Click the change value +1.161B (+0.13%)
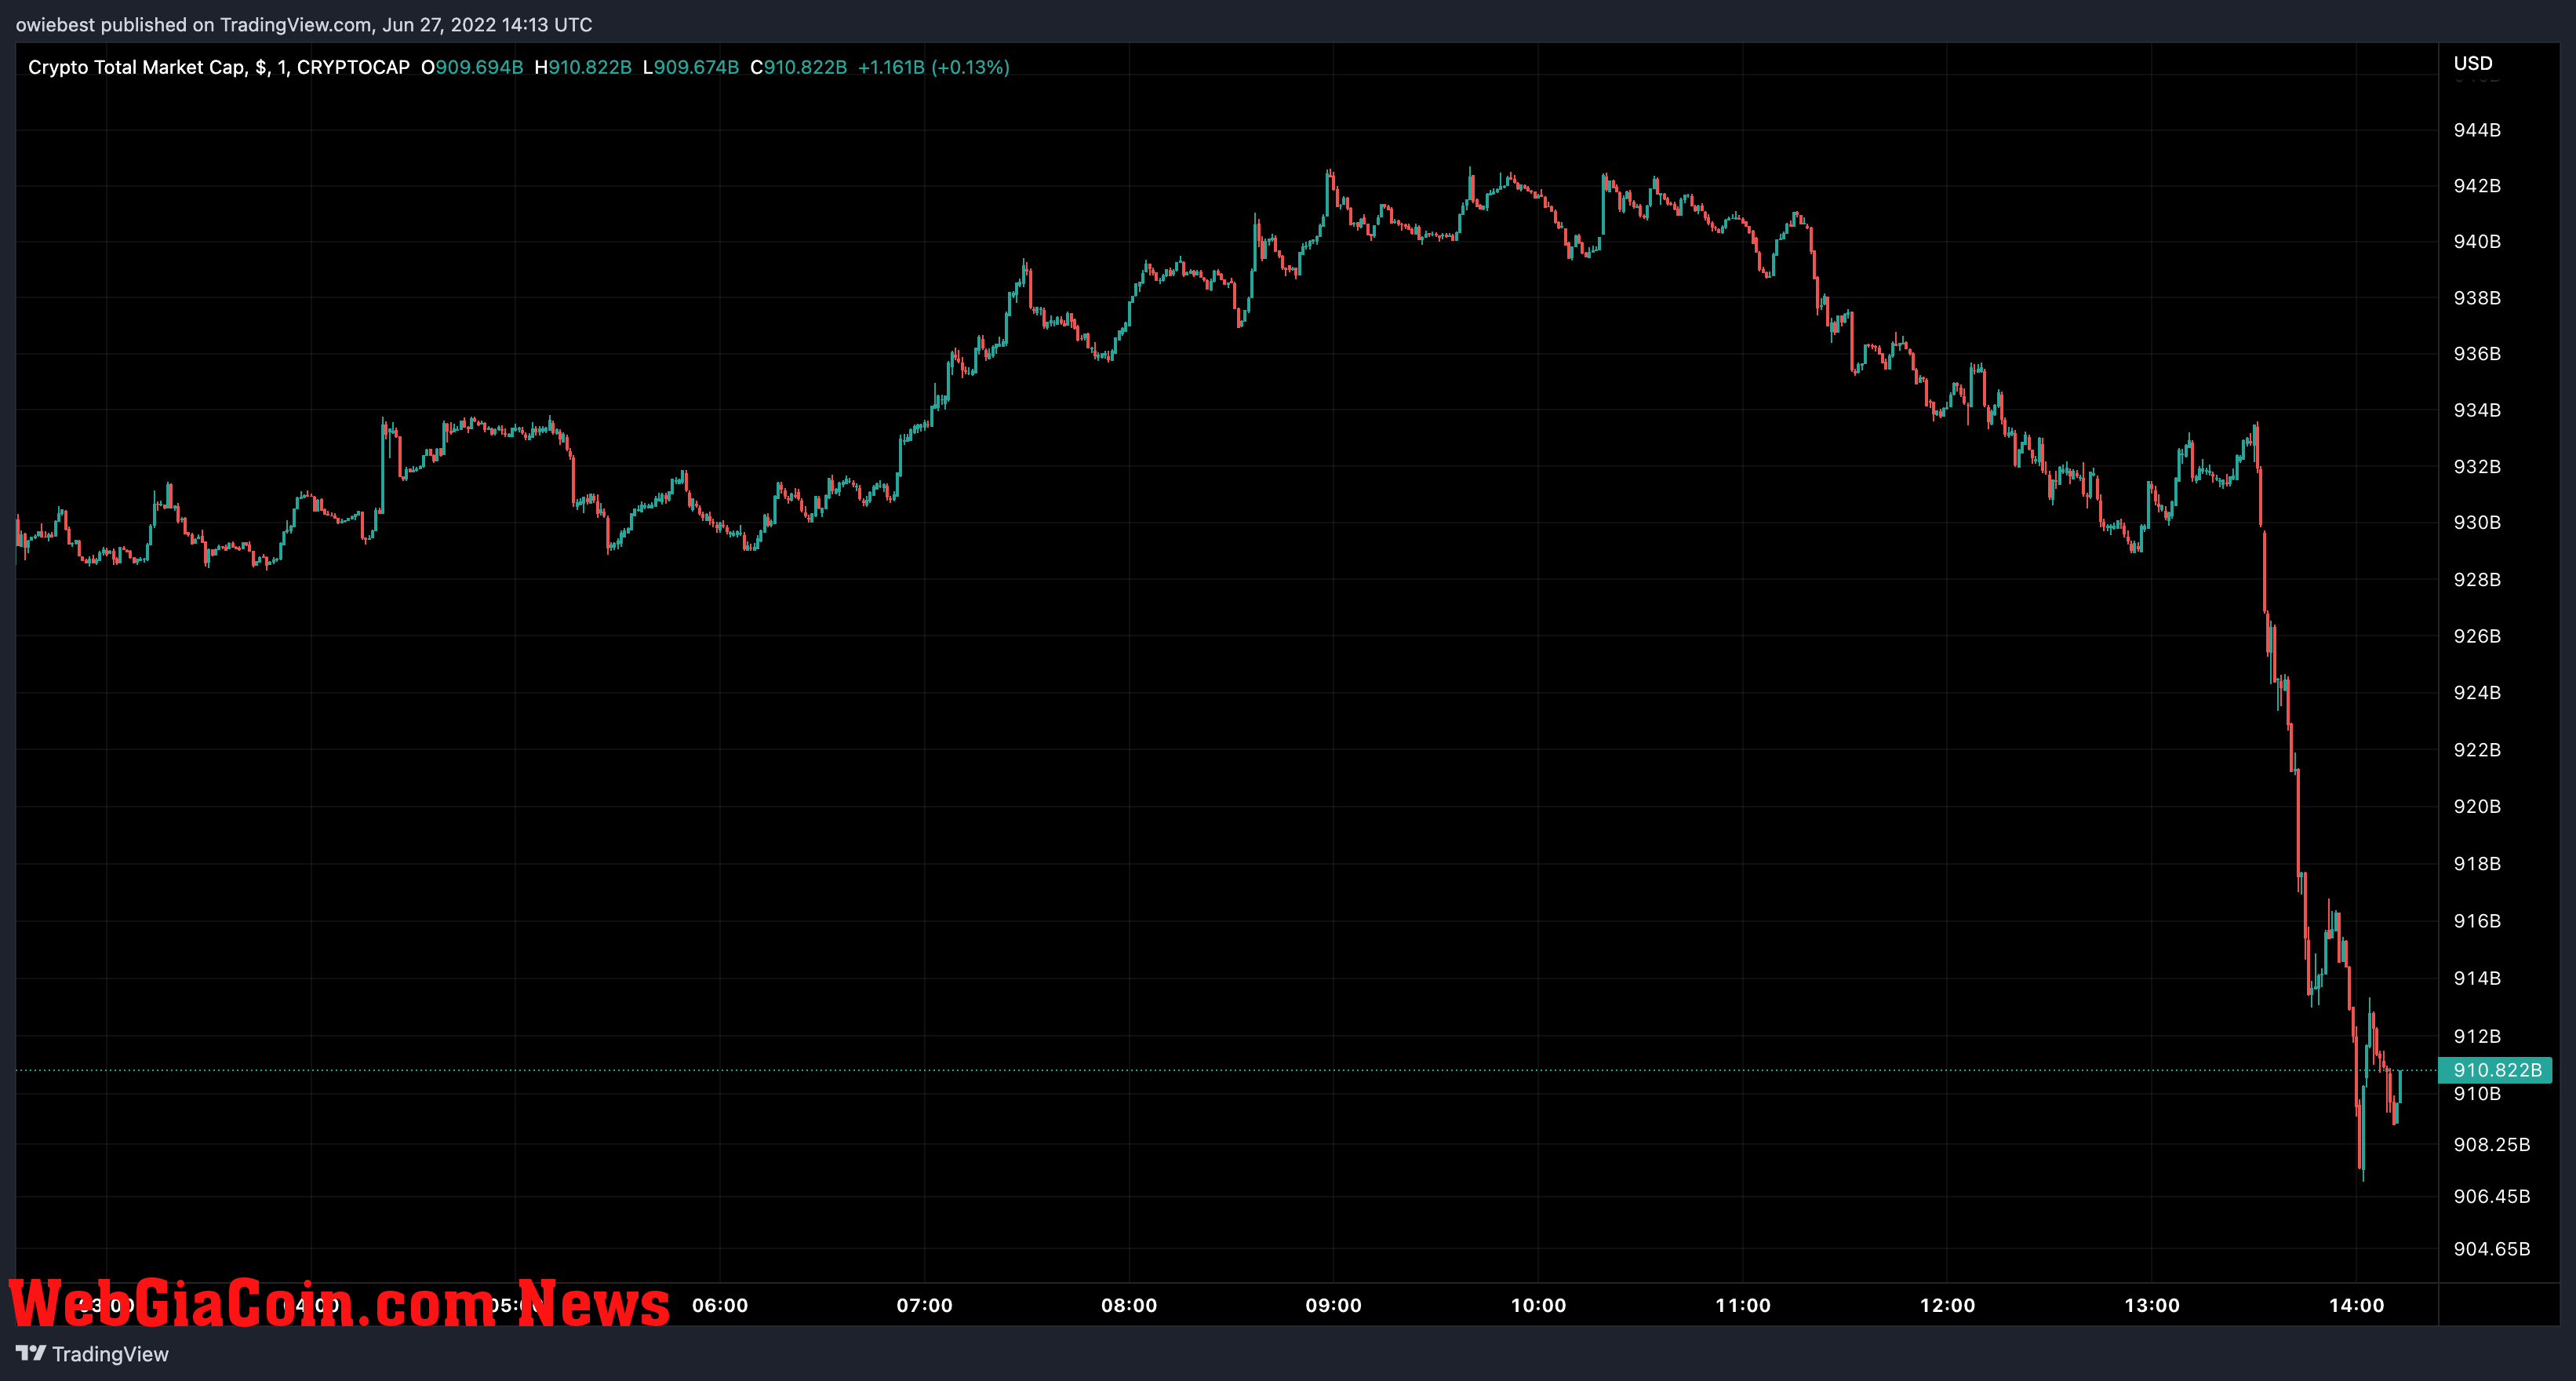 point(934,67)
